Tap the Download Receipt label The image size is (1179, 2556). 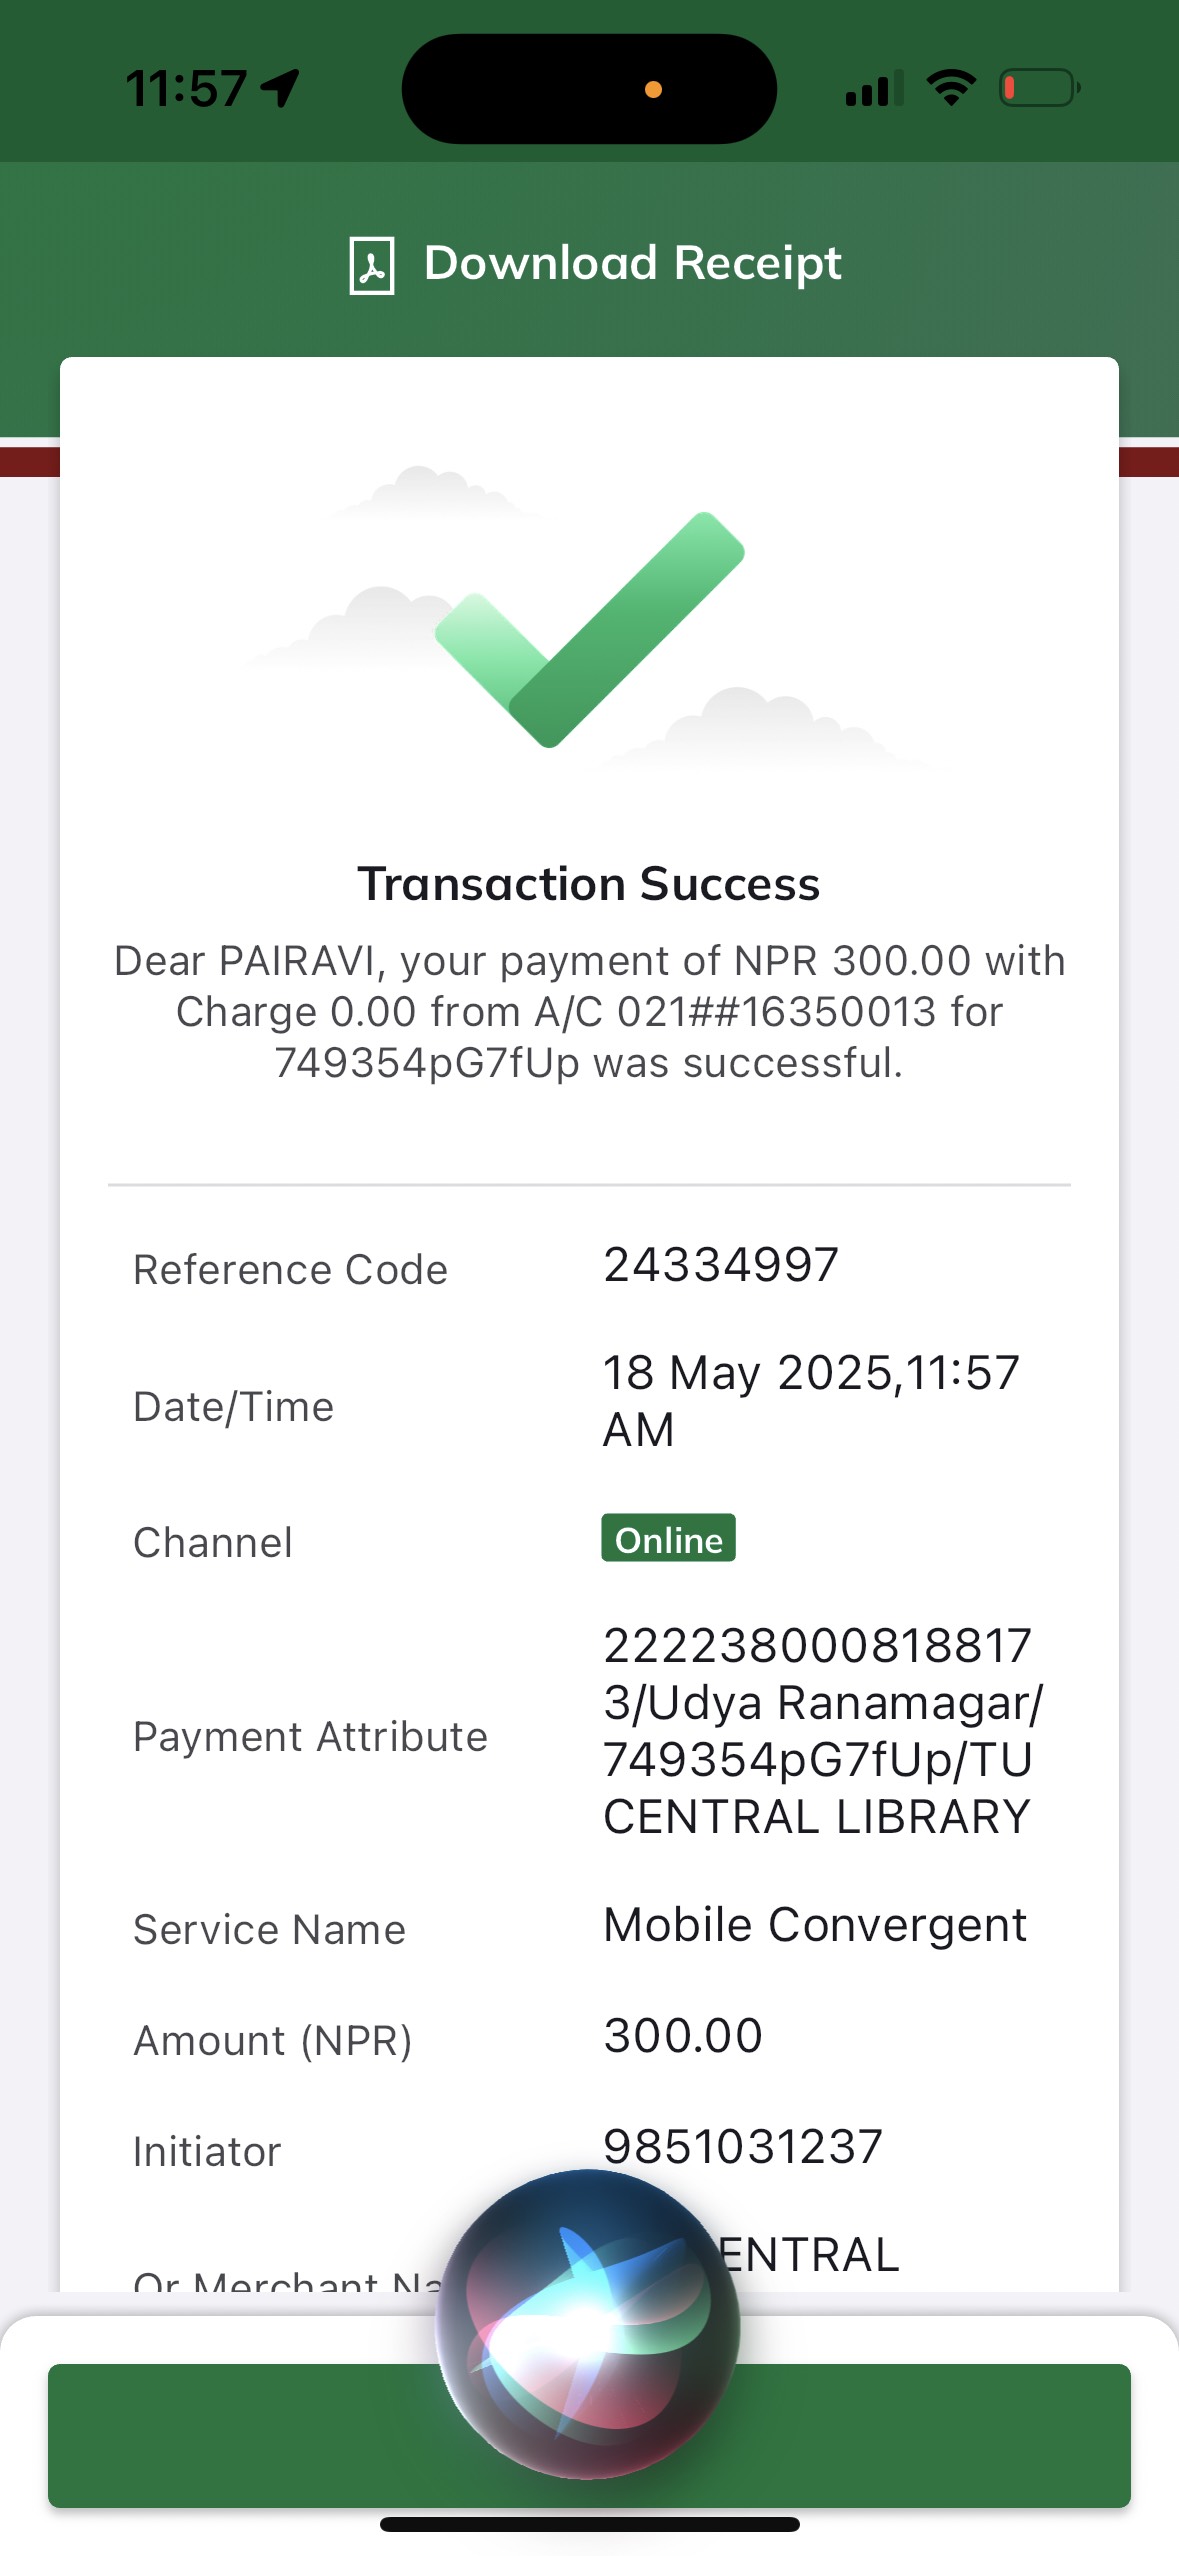click(632, 263)
